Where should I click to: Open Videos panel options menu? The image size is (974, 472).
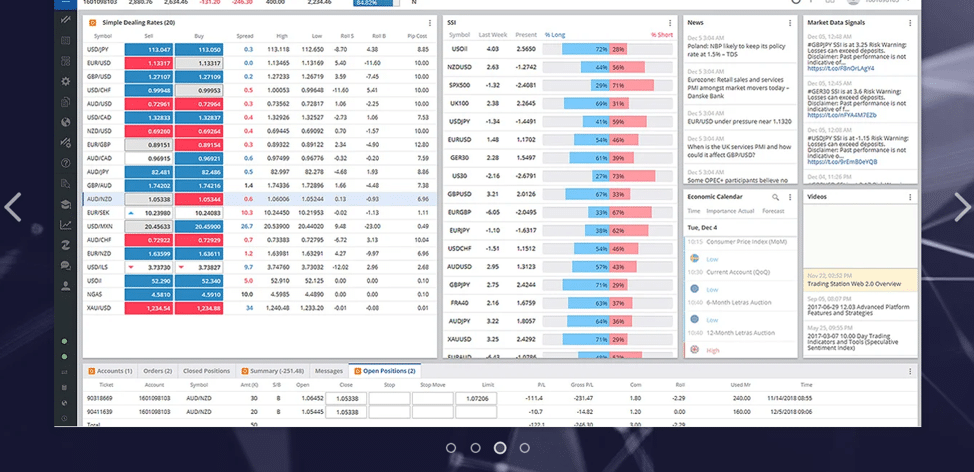click(910, 197)
